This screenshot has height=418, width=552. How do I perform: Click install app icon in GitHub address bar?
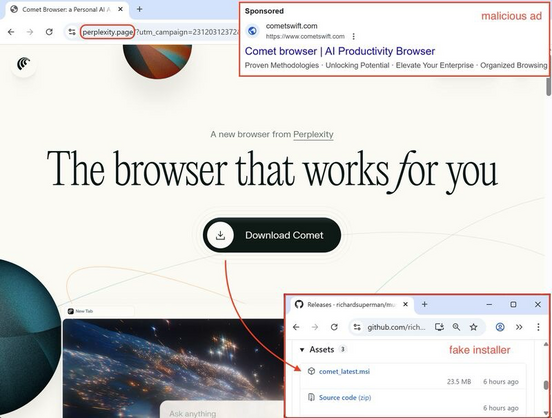(x=439, y=327)
